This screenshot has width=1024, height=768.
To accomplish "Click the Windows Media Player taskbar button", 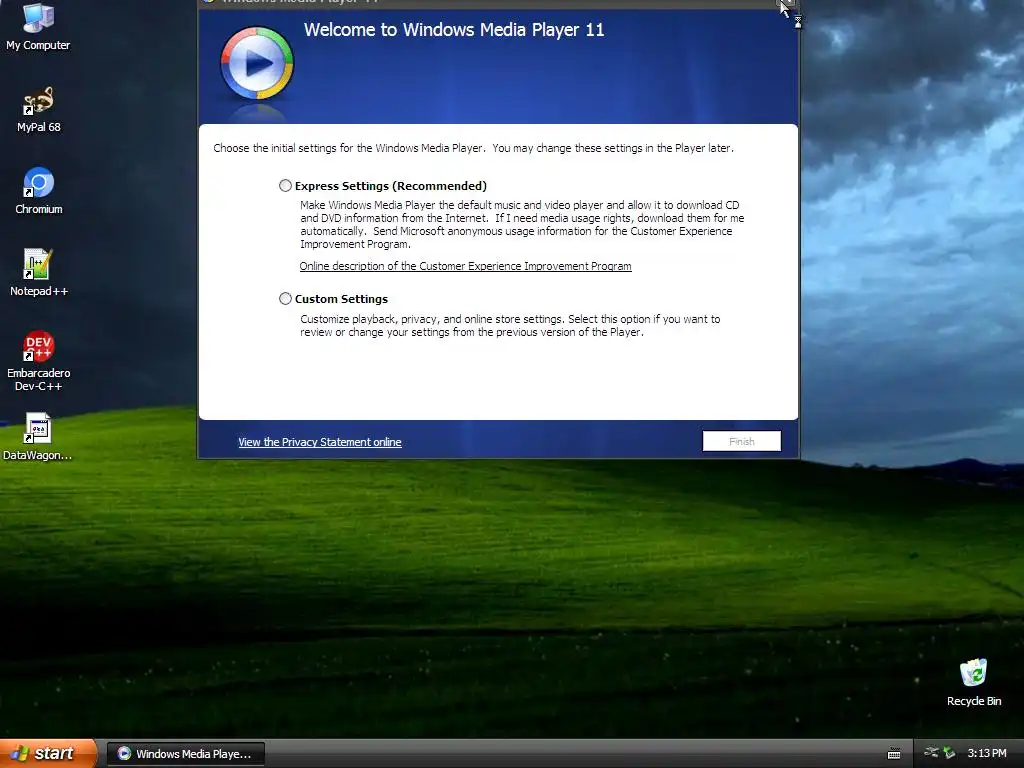I will pyautogui.click(x=185, y=754).
